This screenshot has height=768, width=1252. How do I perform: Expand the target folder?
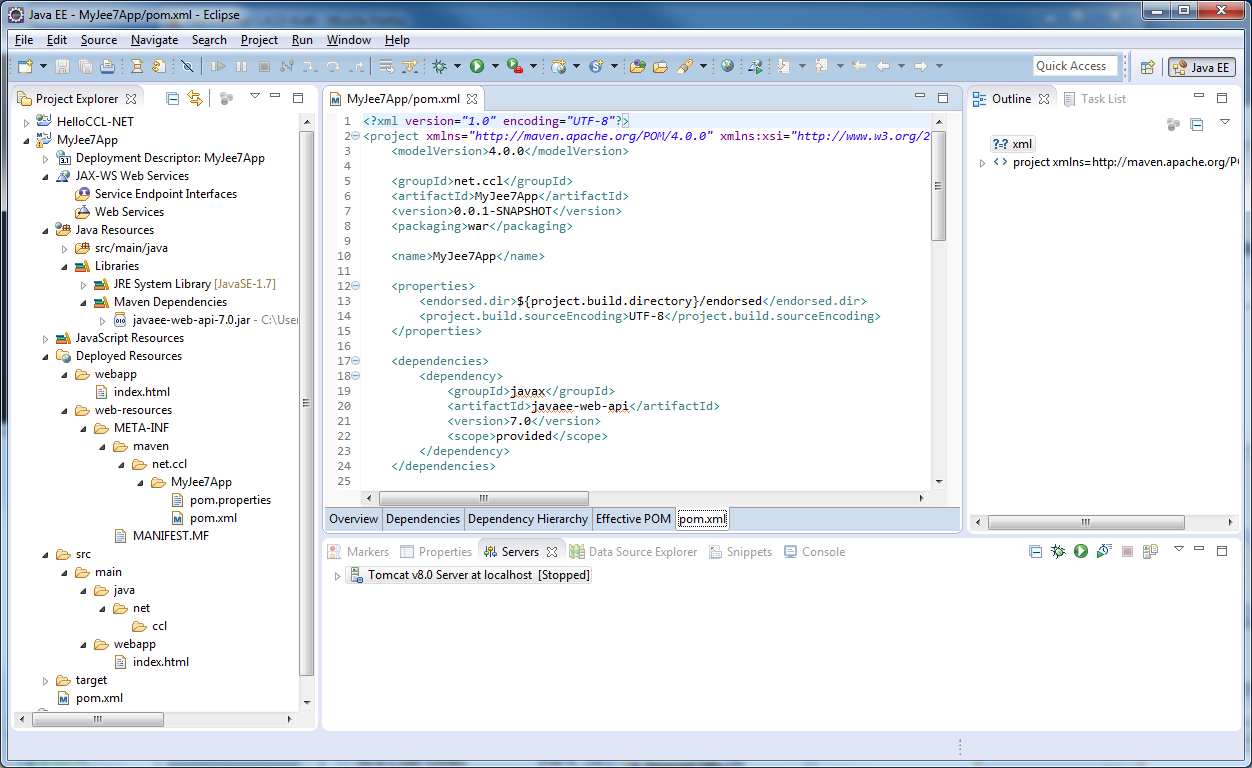pos(45,680)
